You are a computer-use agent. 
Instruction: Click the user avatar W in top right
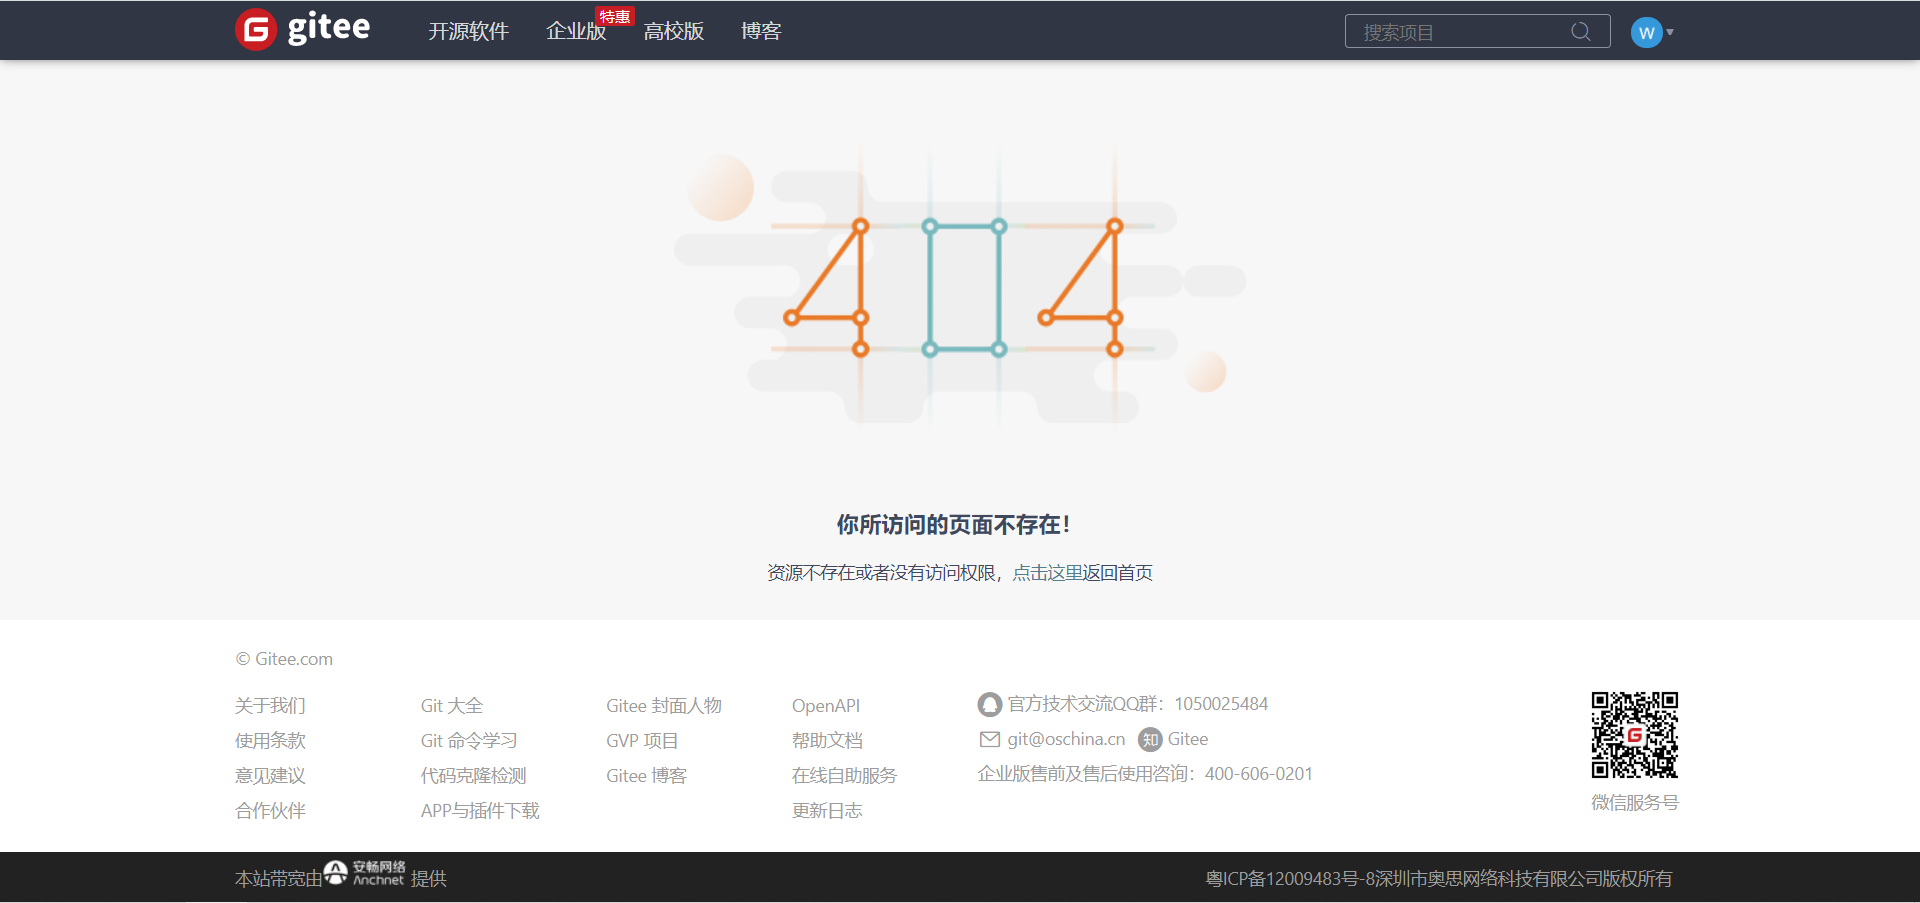point(1645,31)
